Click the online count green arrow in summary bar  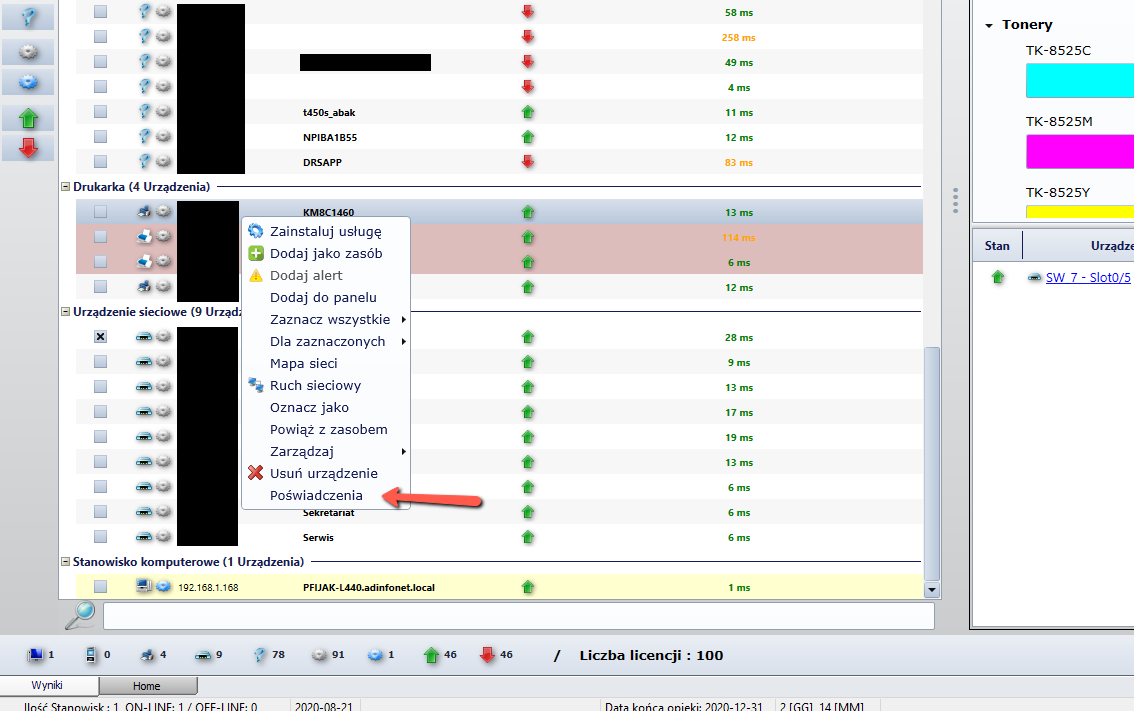click(x=431, y=655)
